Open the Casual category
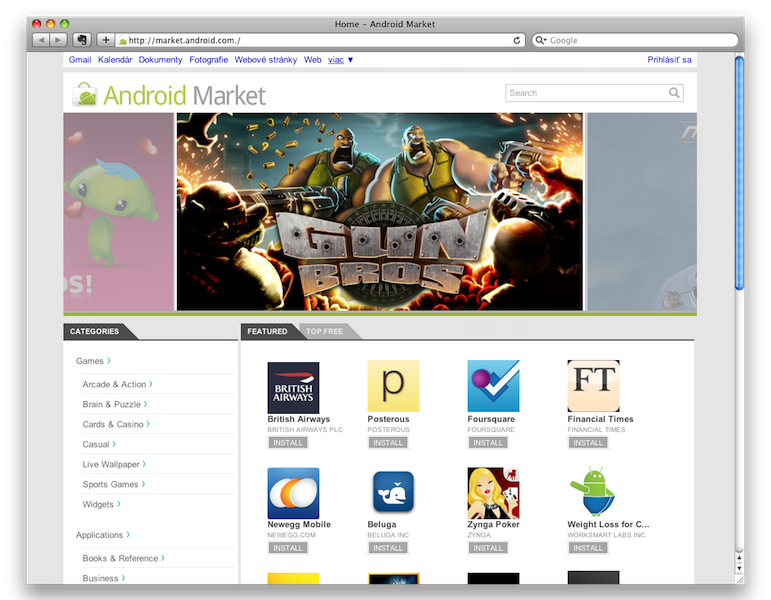The image size is (771, 600). [99, 444]
